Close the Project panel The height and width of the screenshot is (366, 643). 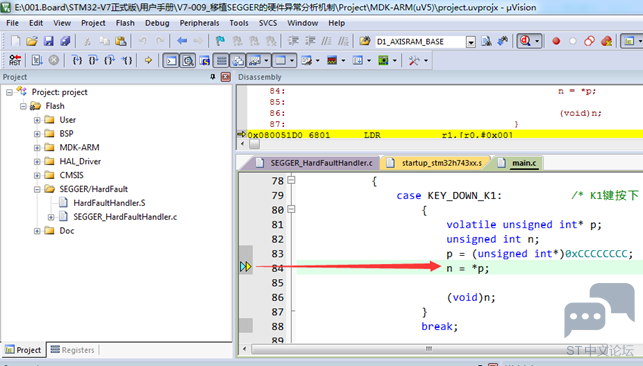[226, 77]
